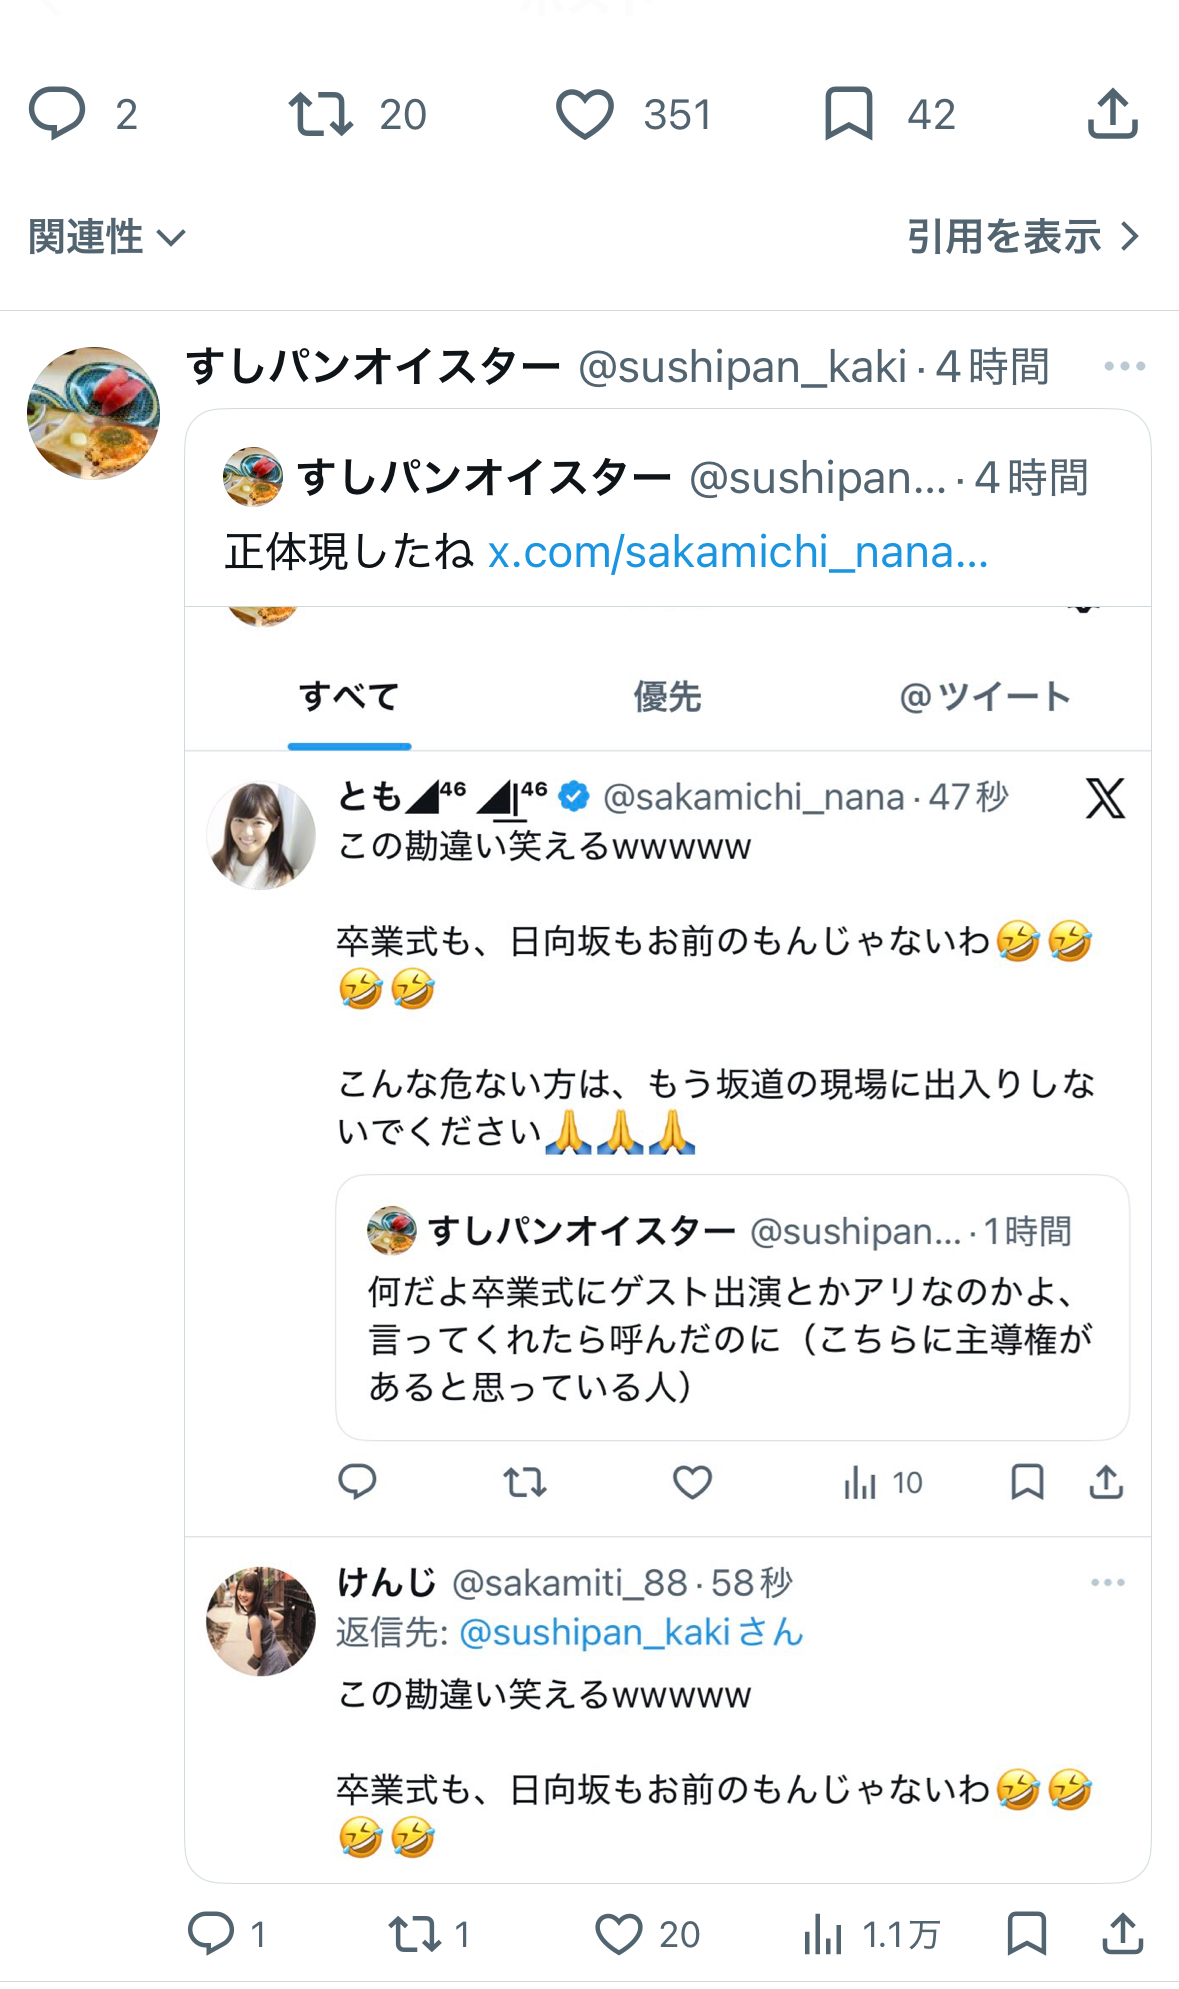Repost the reply with 1 repost
This screenshot has width=1179, height=1989.
(415, 1934)
